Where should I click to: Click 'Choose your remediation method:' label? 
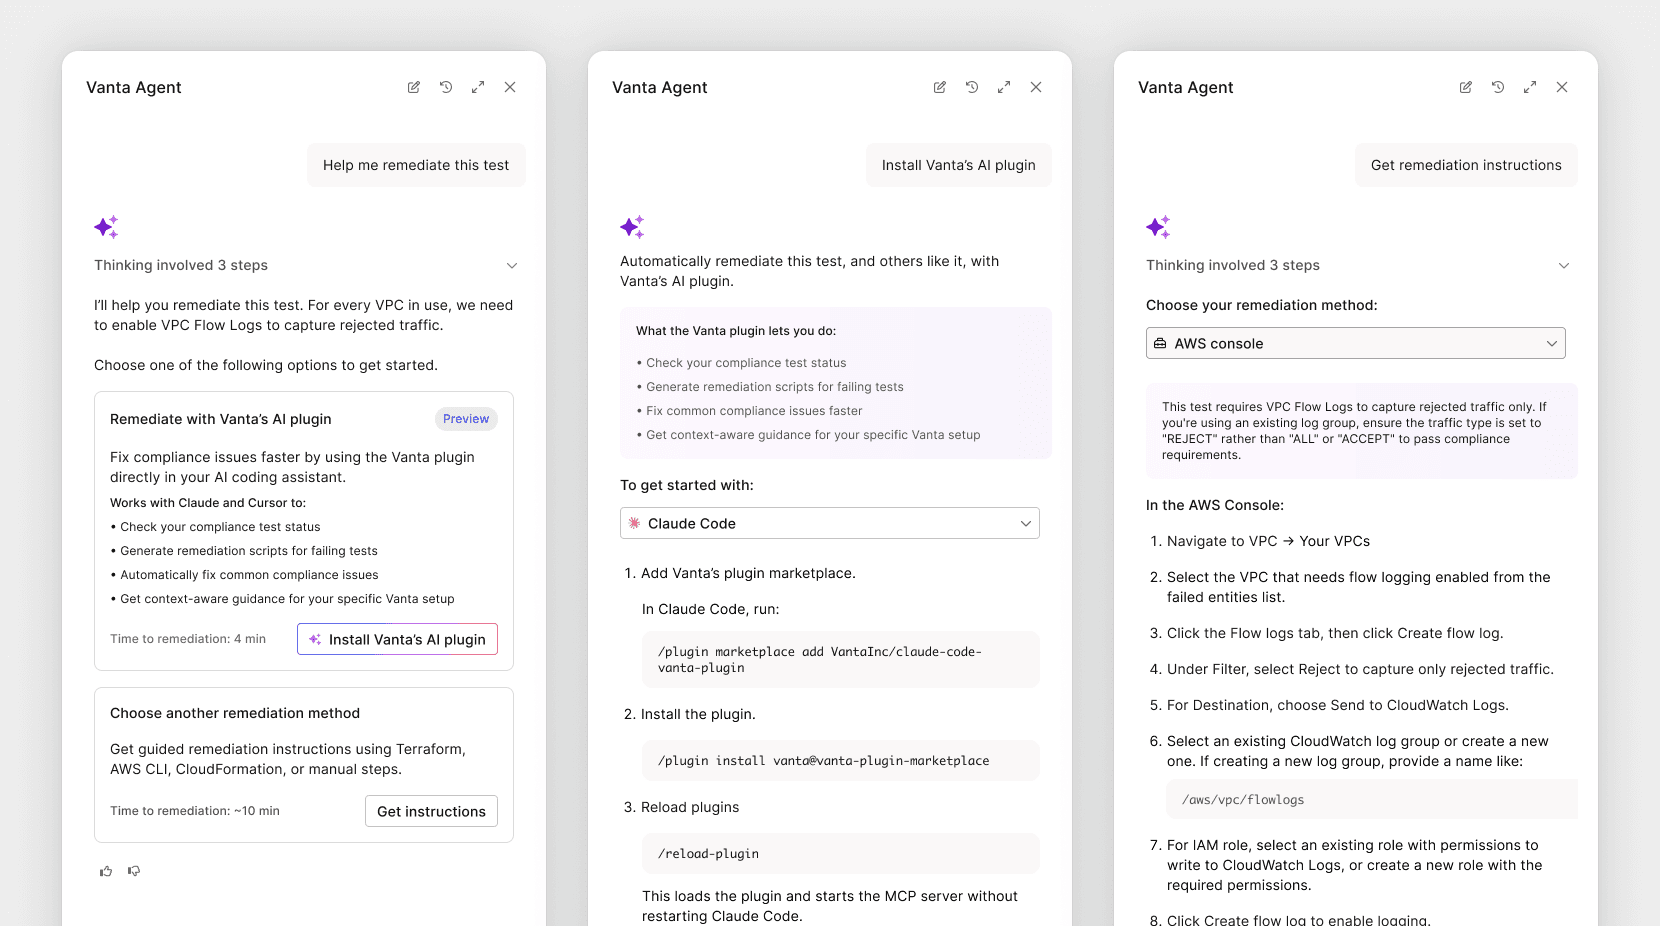[x=1262, y=305]
